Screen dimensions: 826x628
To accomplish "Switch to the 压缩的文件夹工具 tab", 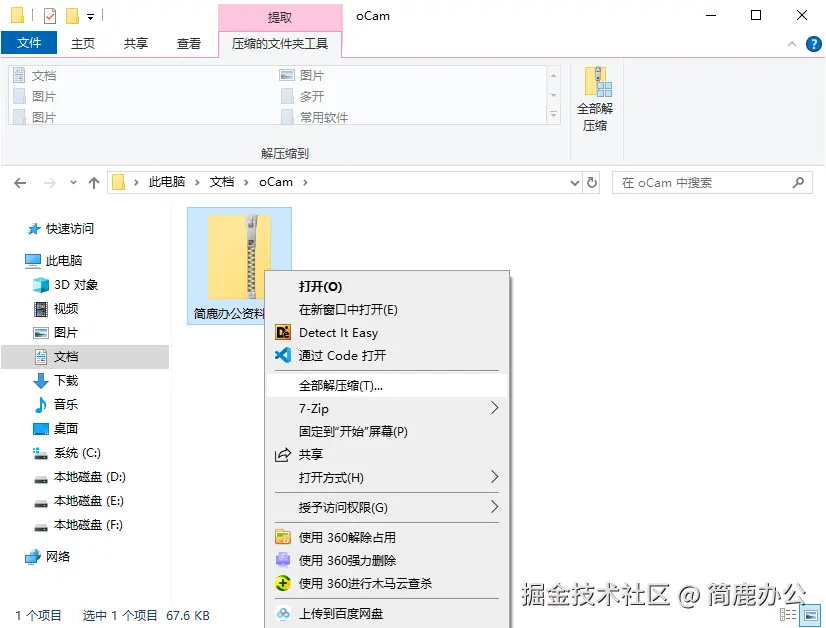I will pos(279,43).
